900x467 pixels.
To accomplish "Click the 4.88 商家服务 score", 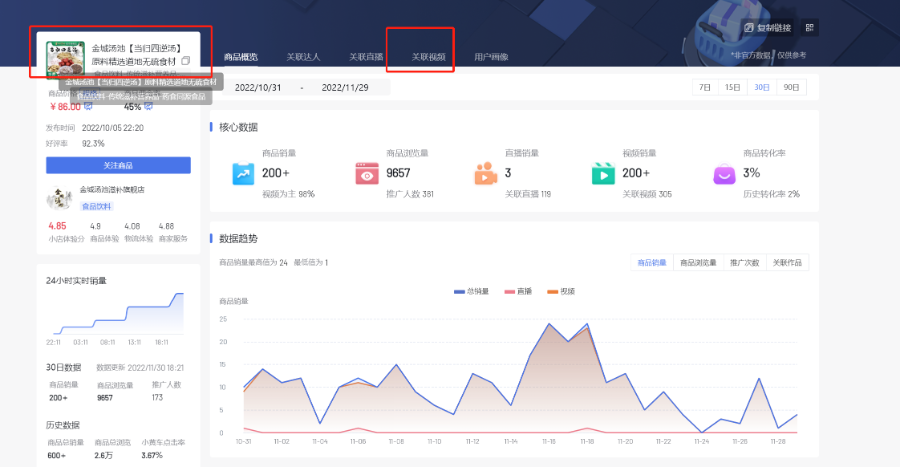I will click(166, 226).
